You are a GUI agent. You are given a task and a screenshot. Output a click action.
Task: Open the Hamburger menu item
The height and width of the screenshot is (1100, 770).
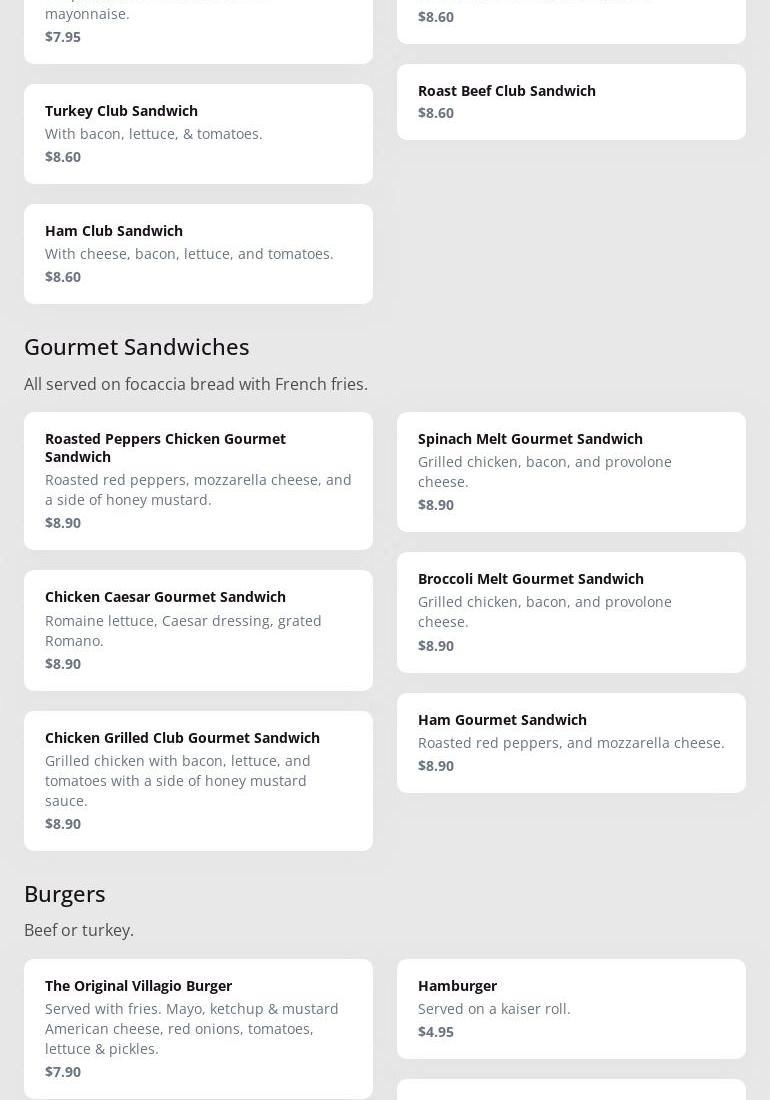pyautogui.click(x=571, y=1008)
